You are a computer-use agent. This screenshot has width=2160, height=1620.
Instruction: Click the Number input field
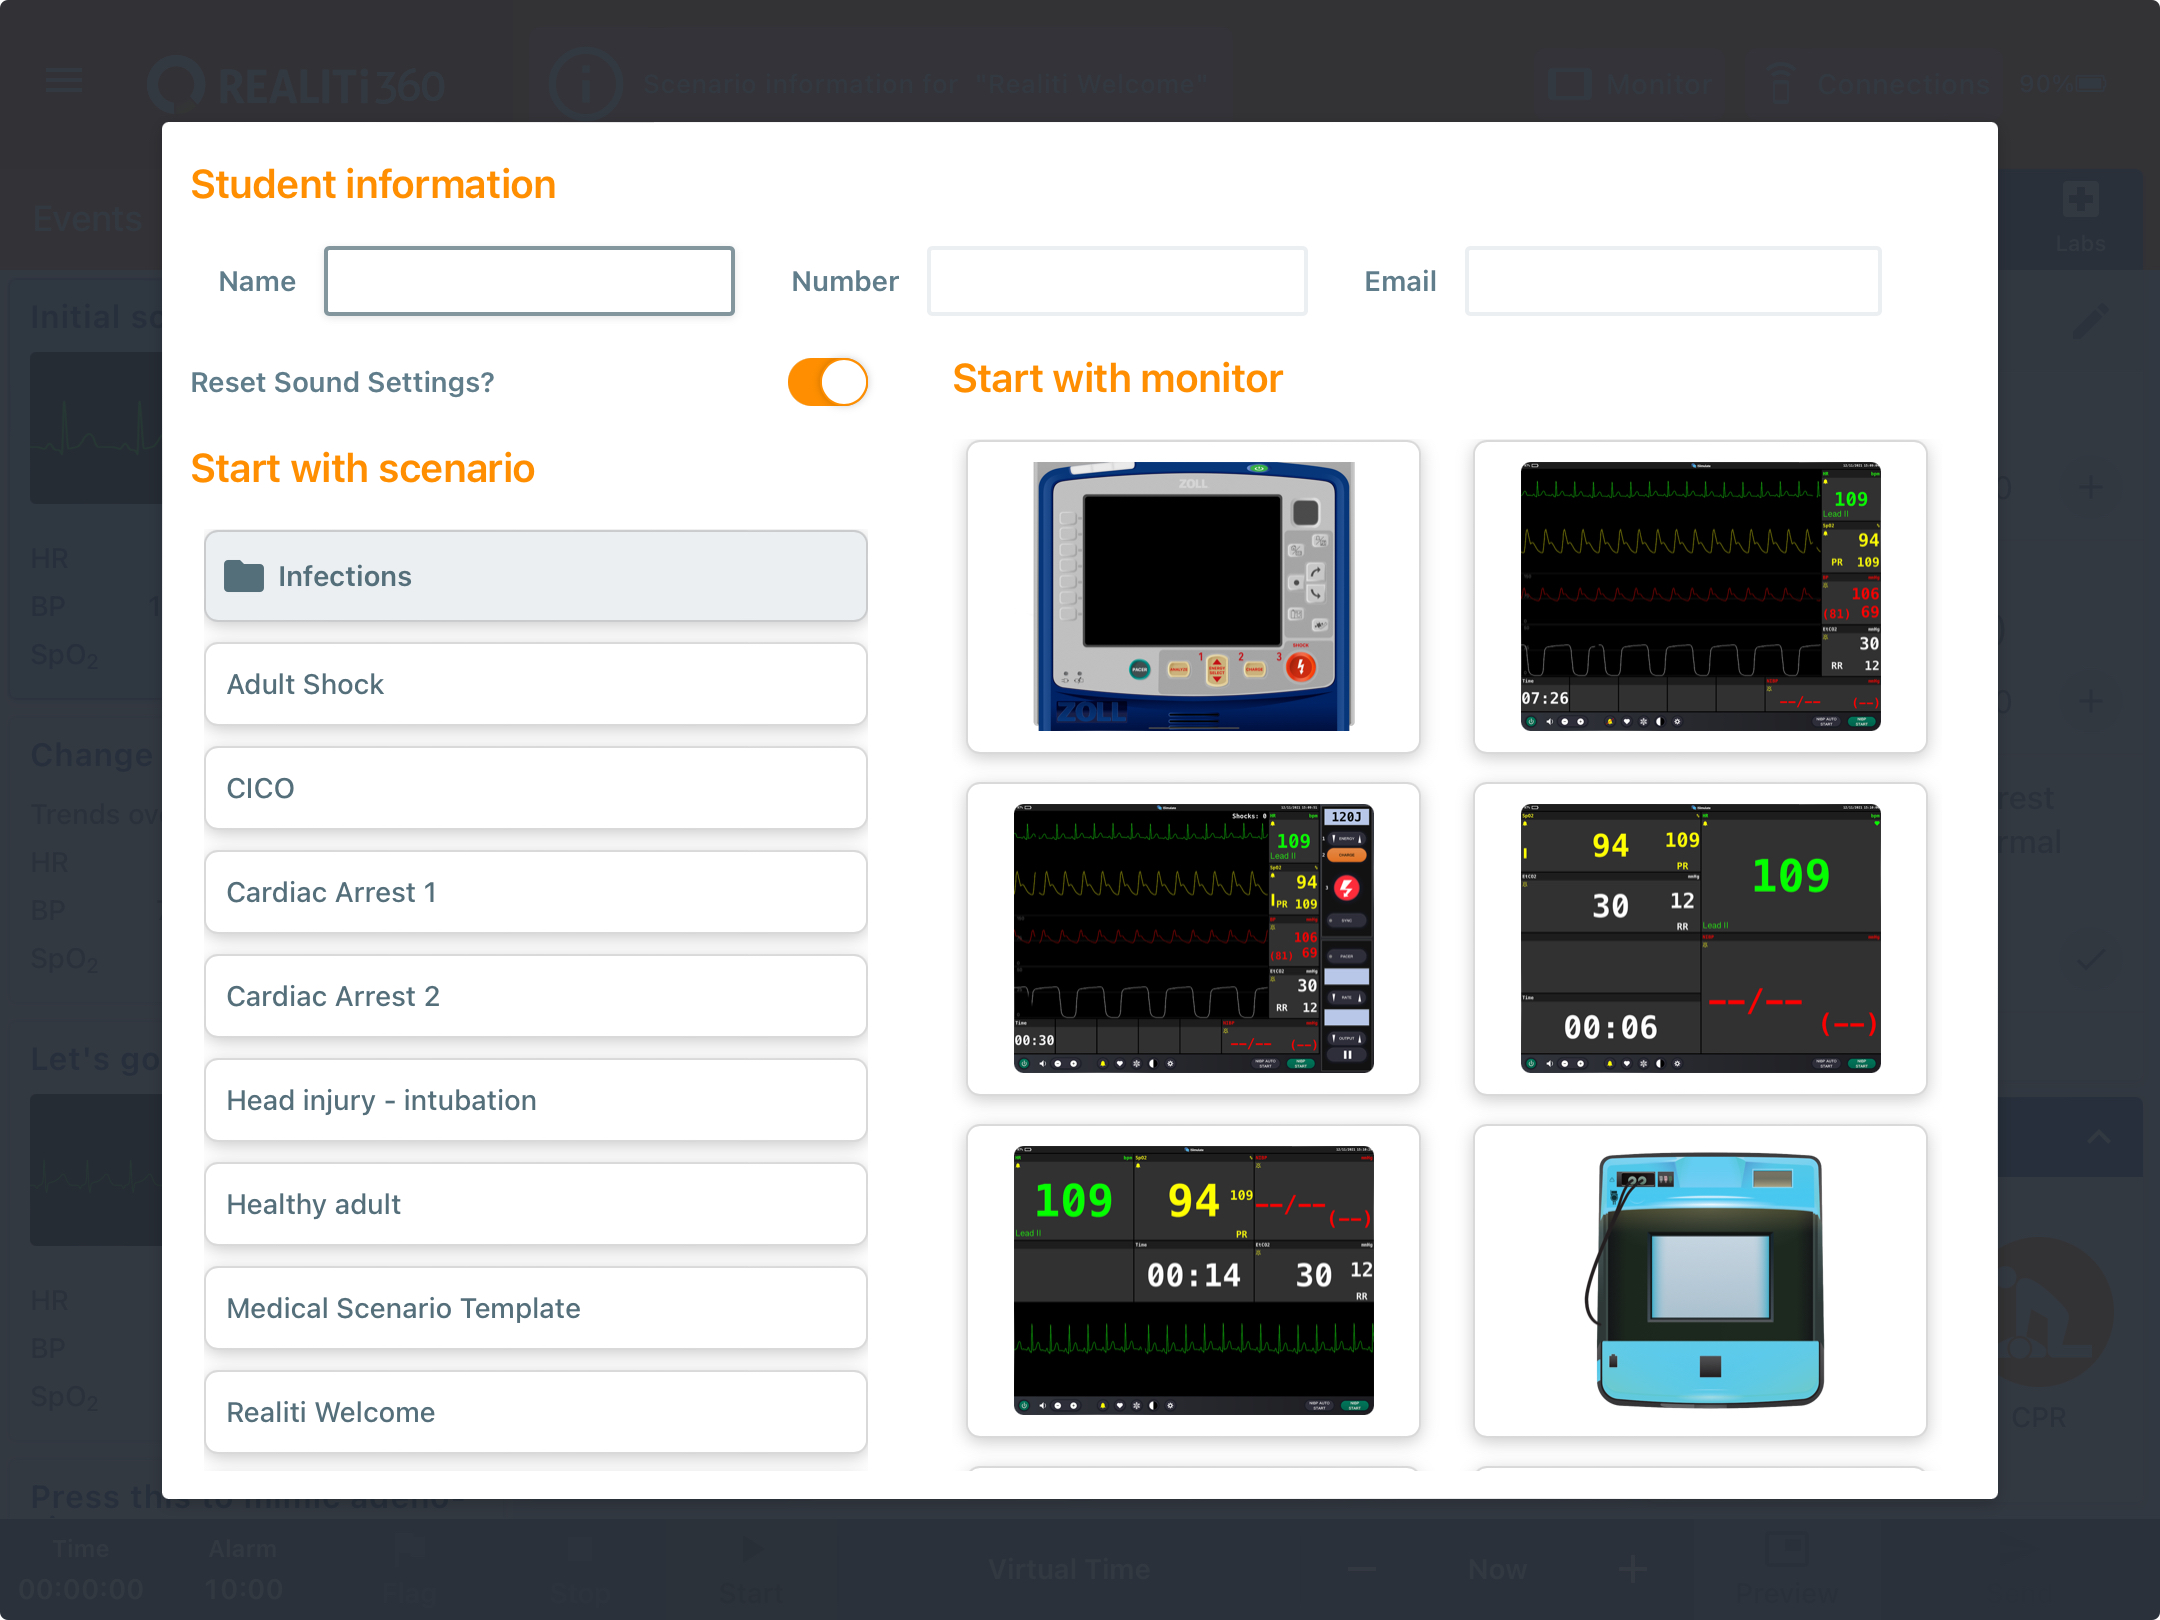point(1117,281)
